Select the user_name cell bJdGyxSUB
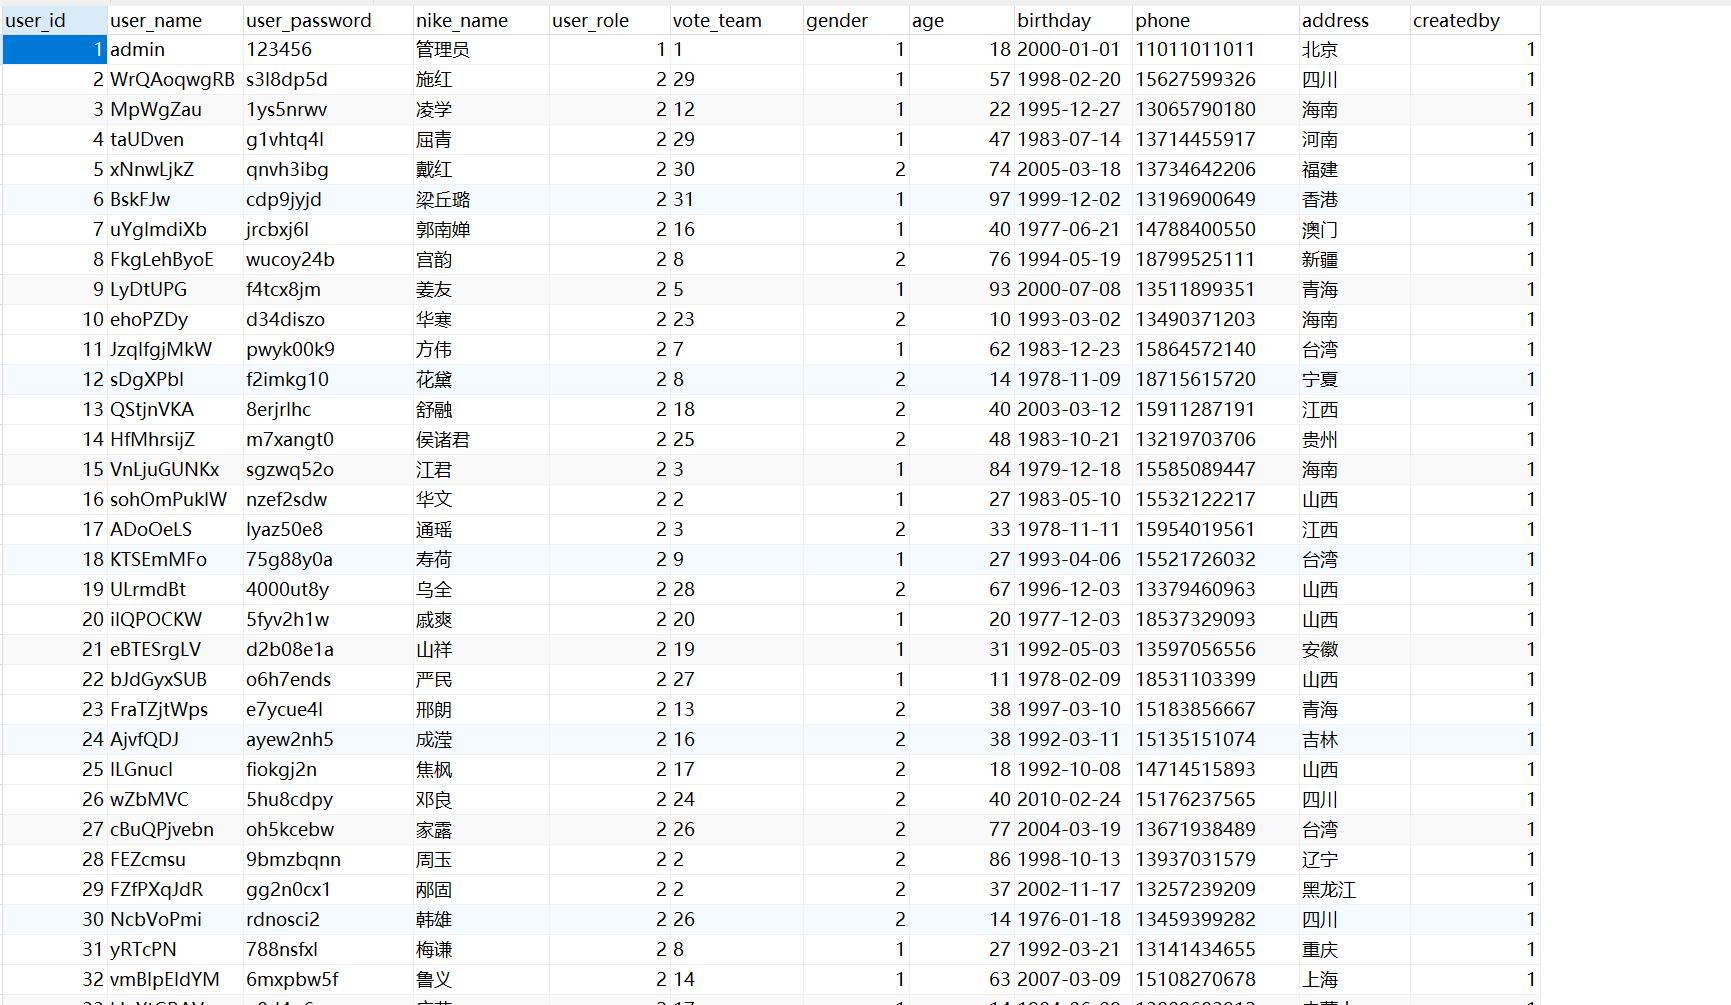This screenshot has width=1731, height=1005. pos(174,679)
